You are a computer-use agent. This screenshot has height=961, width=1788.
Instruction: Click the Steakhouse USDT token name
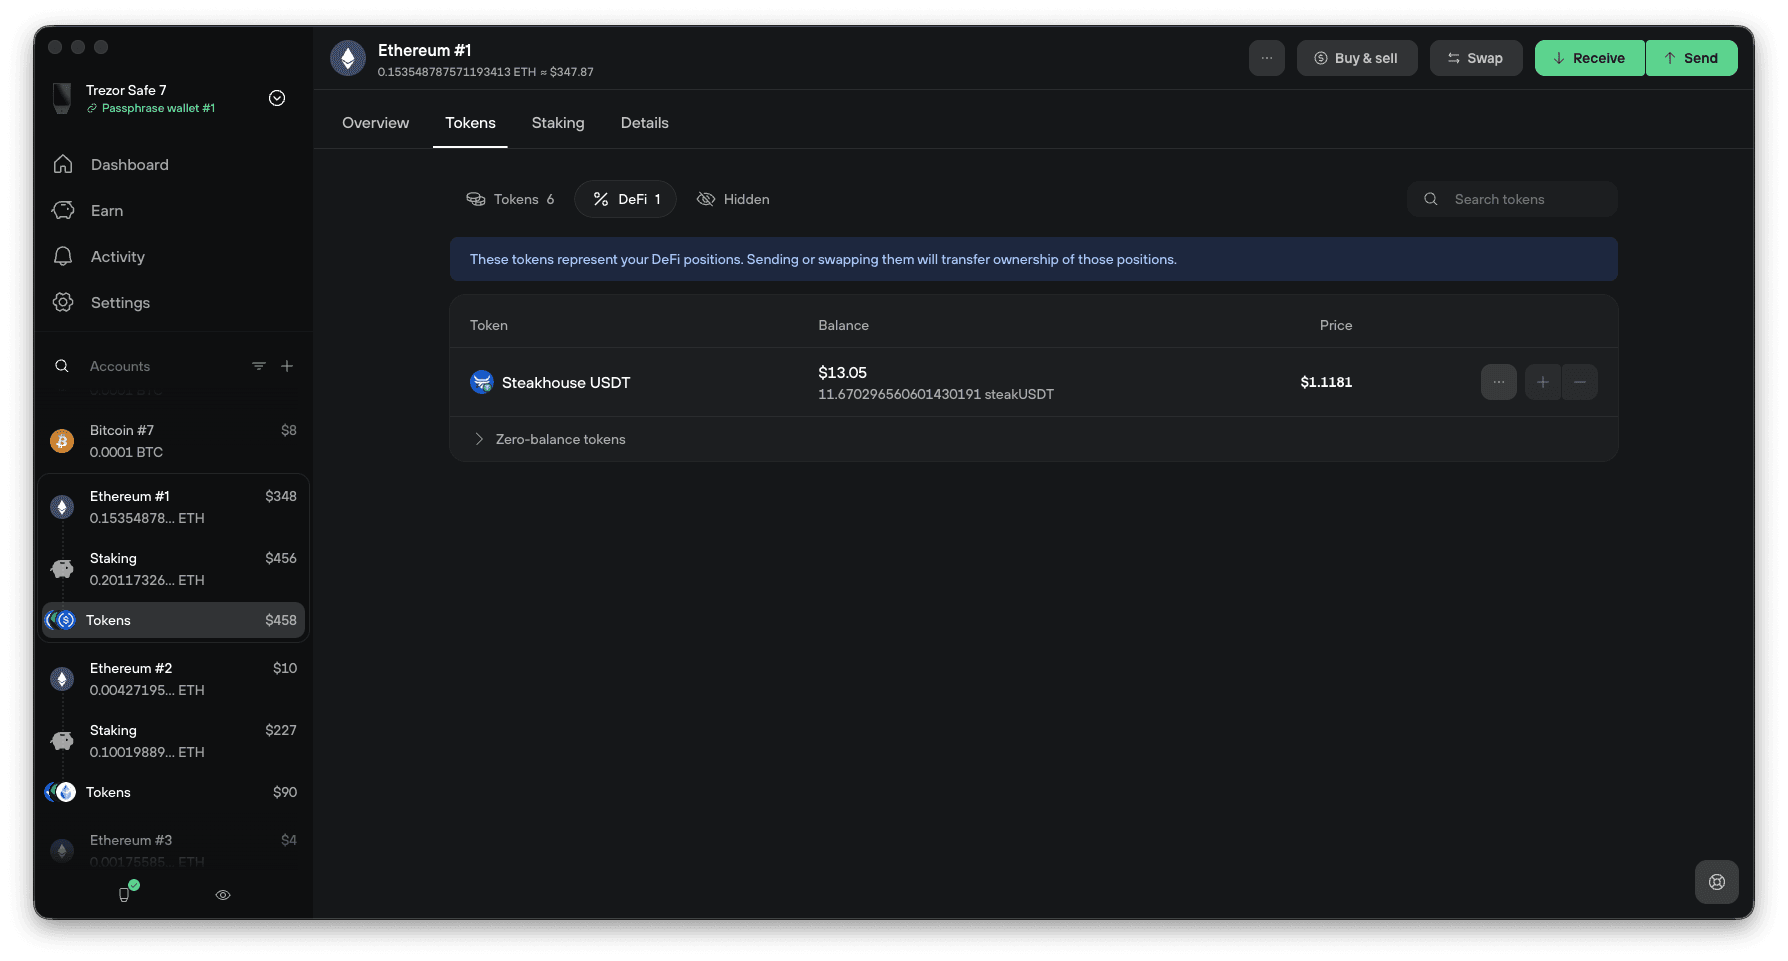[x=566, y=382]
